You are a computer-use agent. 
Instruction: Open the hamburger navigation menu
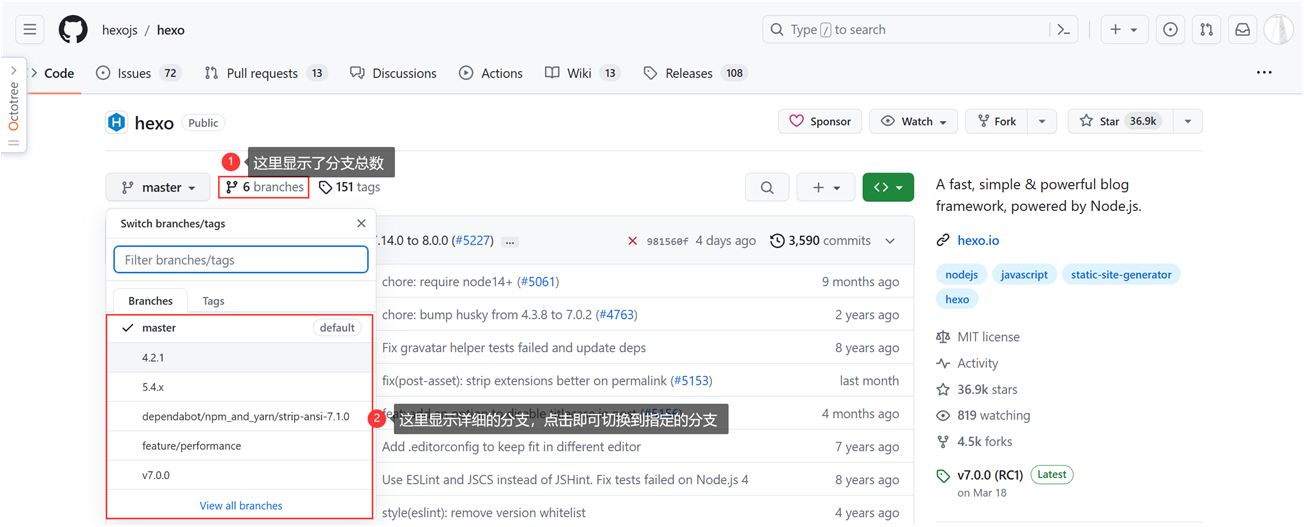coord(30,30)
